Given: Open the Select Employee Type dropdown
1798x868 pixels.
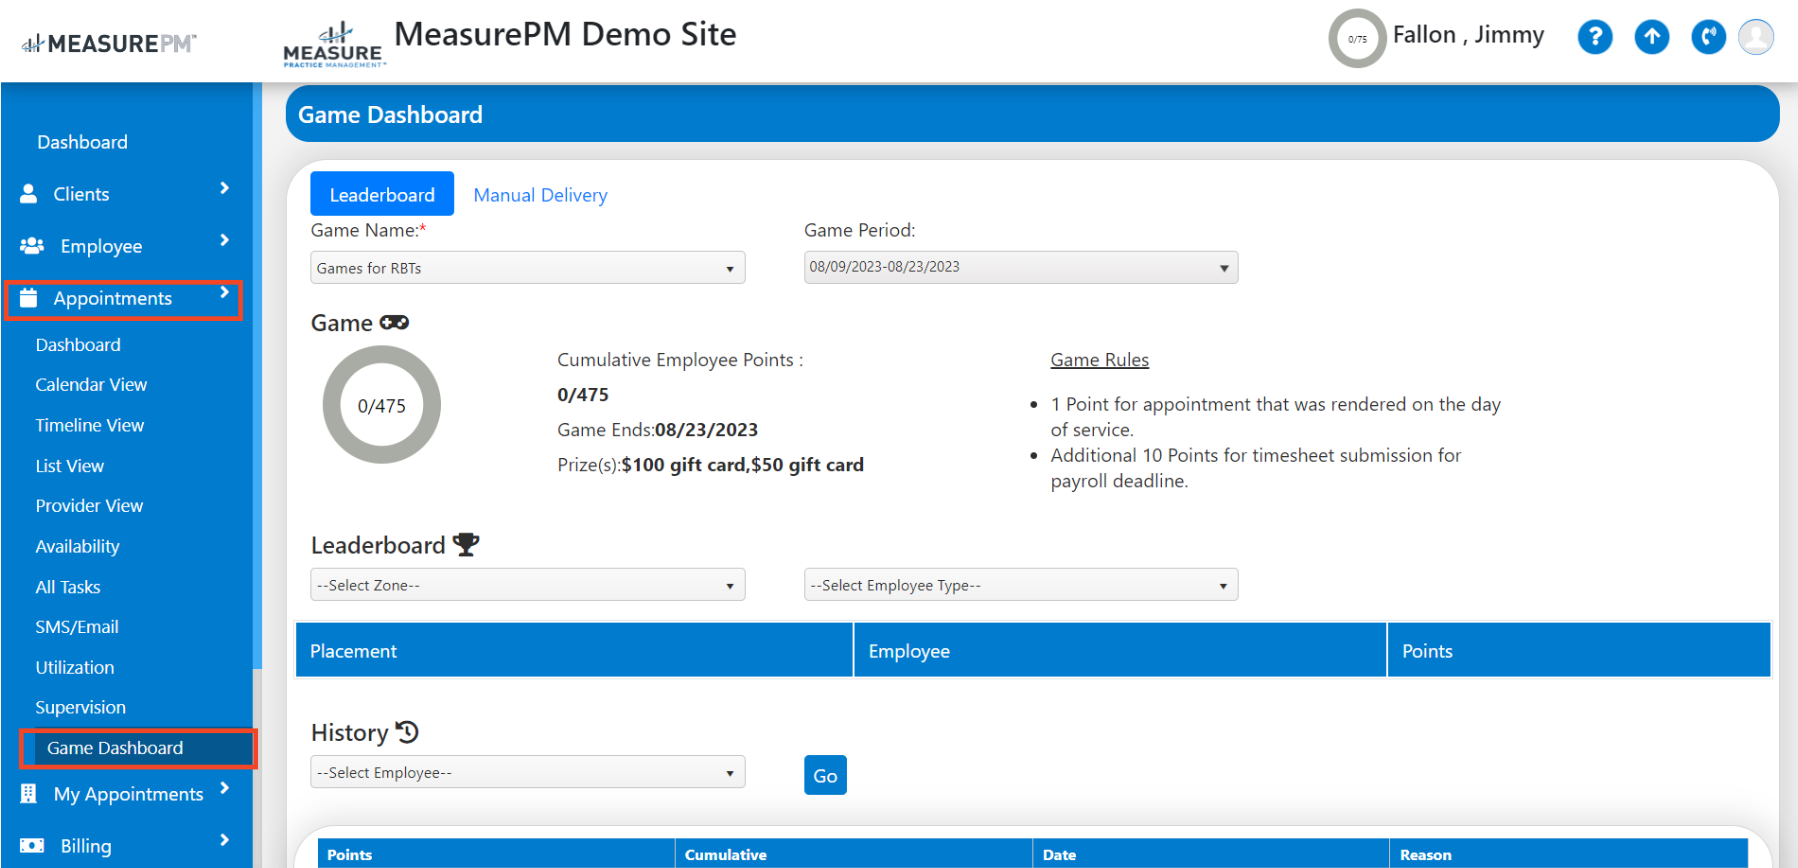Looking at the screenshot, I should point(1021,585).
